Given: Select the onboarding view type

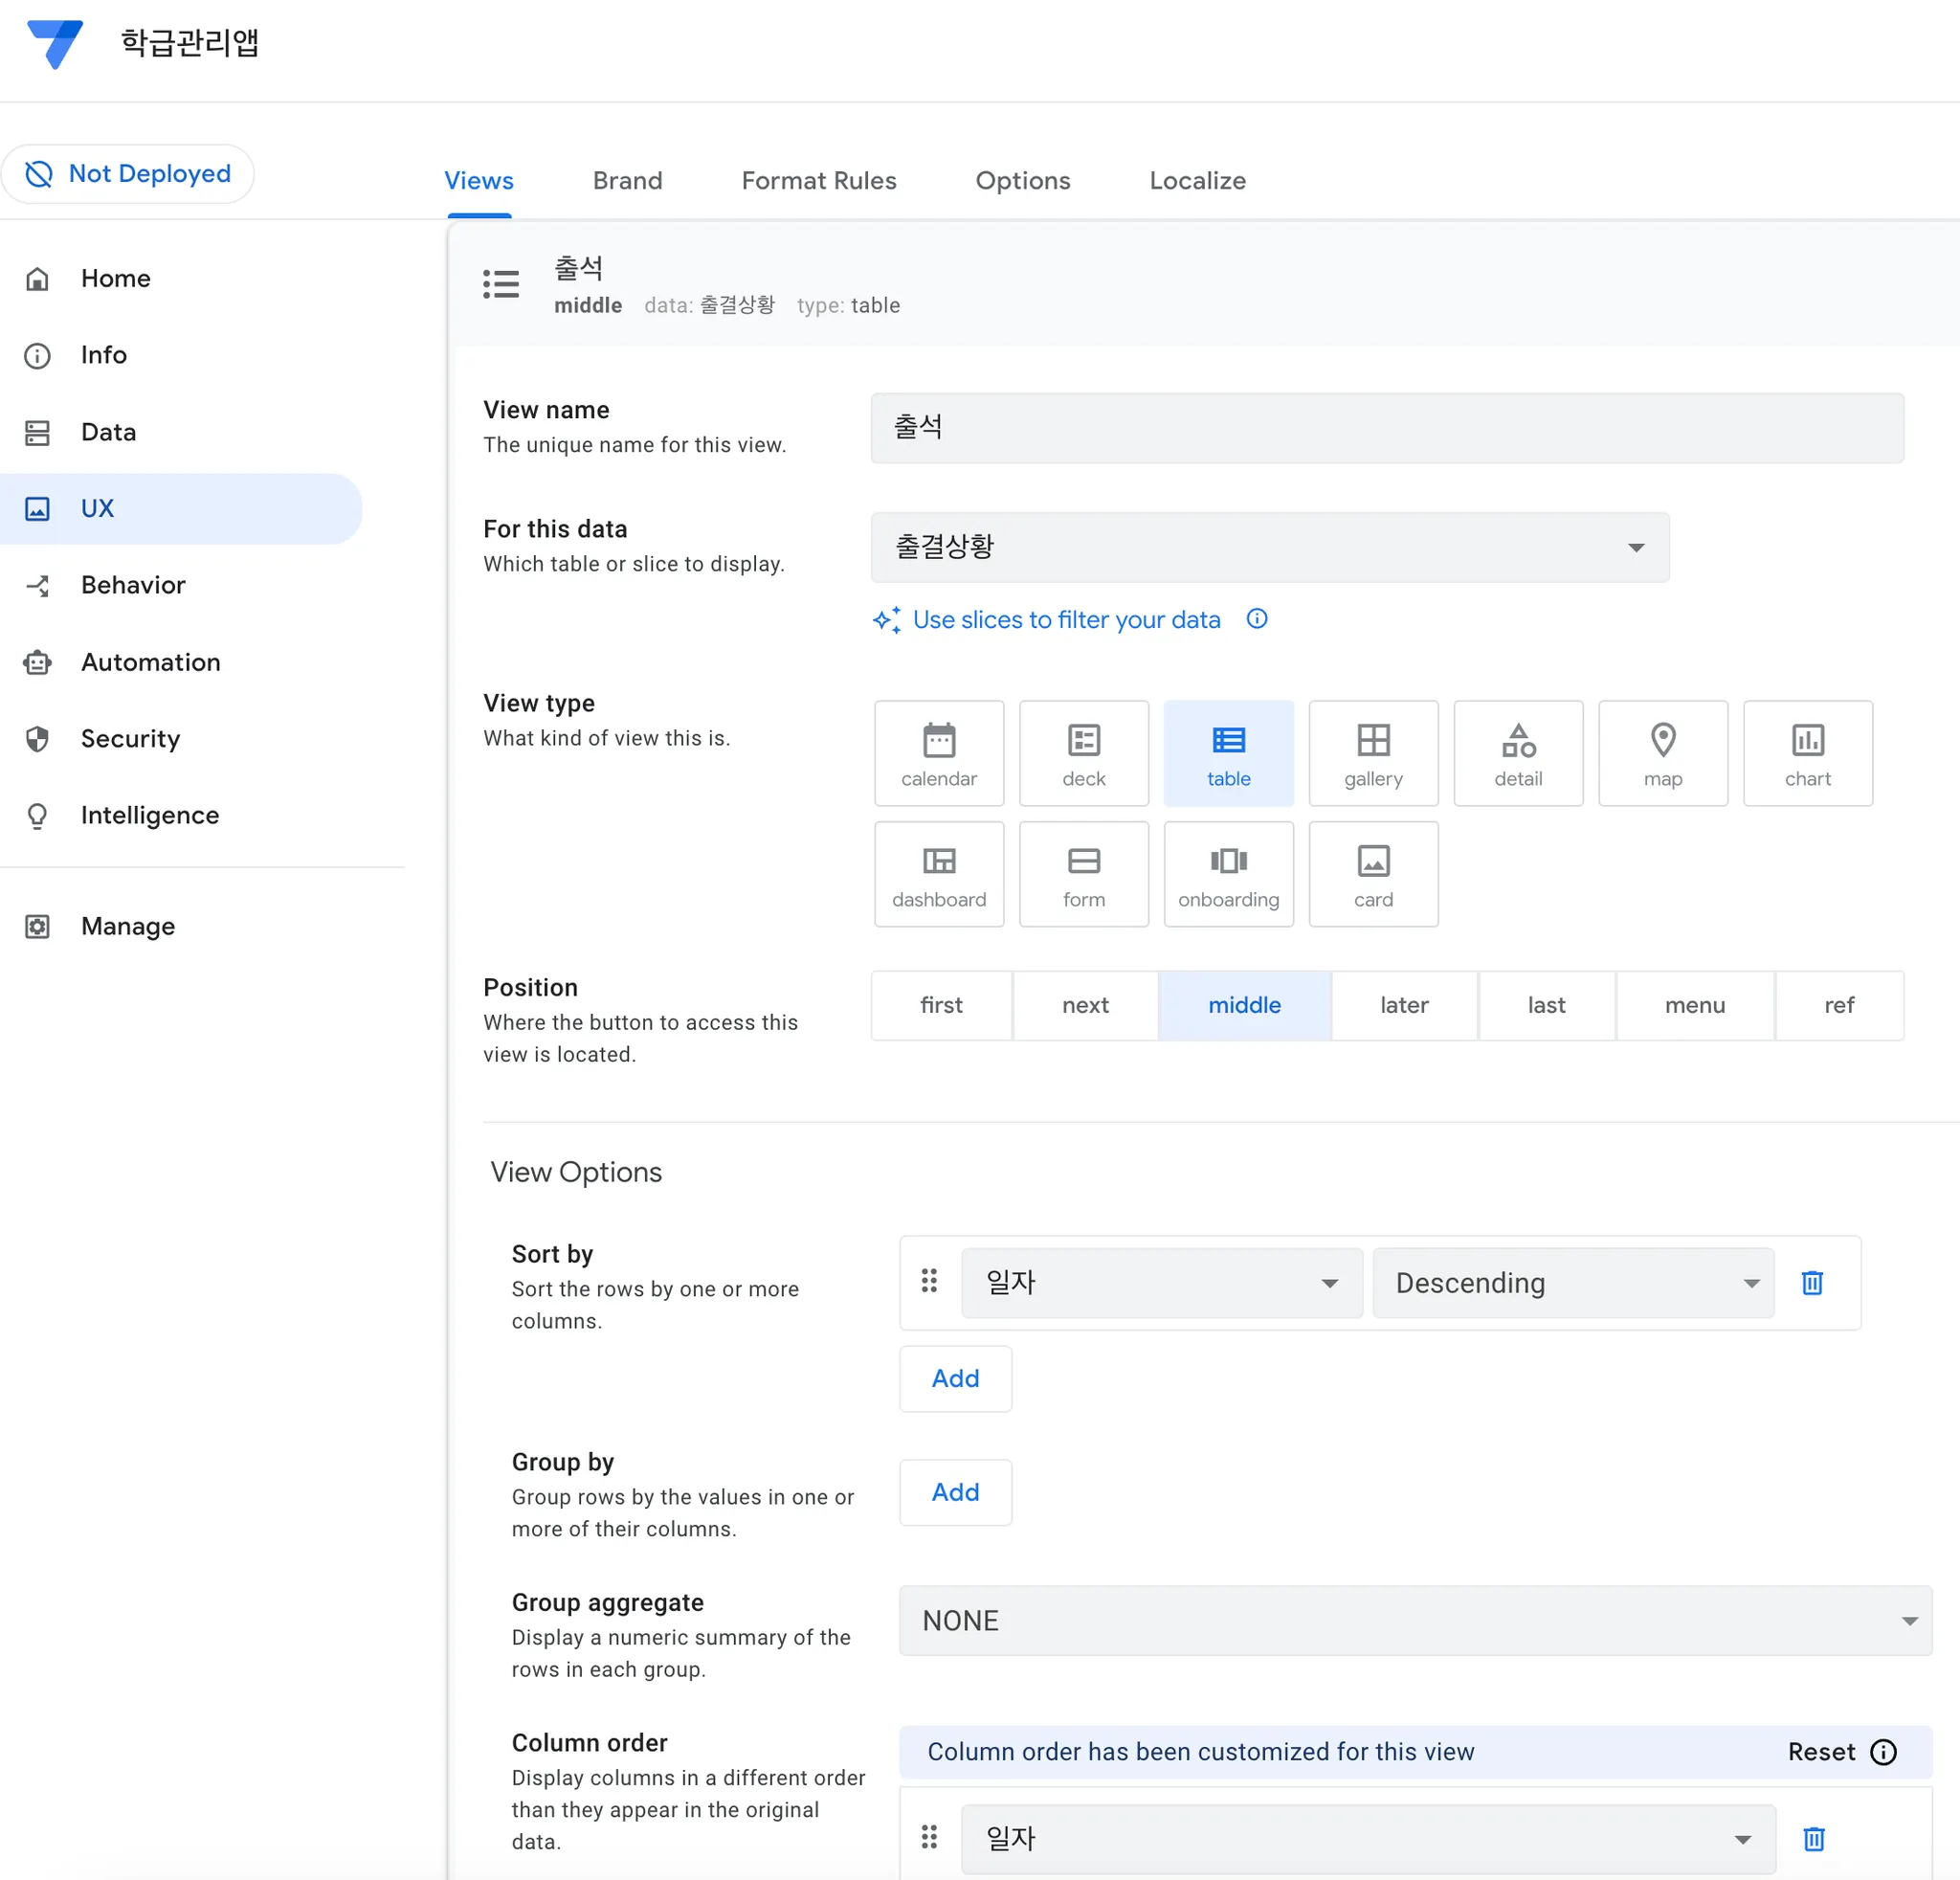Looking at the screenshot, I should point(1228,874).
